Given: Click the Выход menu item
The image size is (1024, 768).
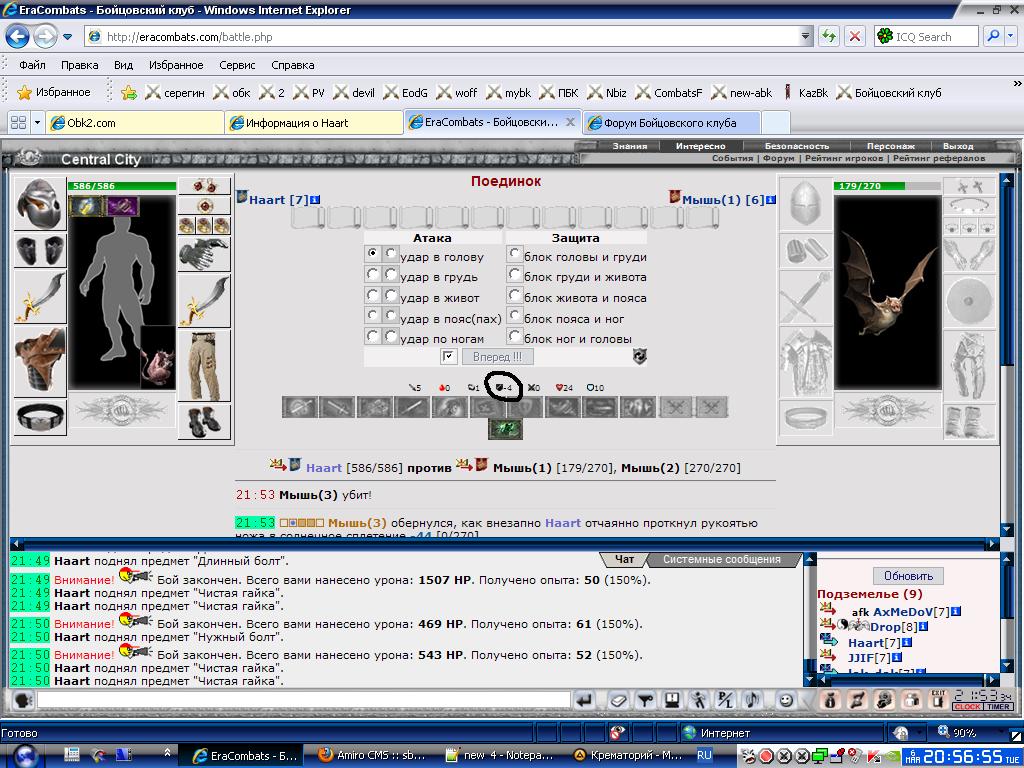Looking at the screenshot, I should point(958,146).
